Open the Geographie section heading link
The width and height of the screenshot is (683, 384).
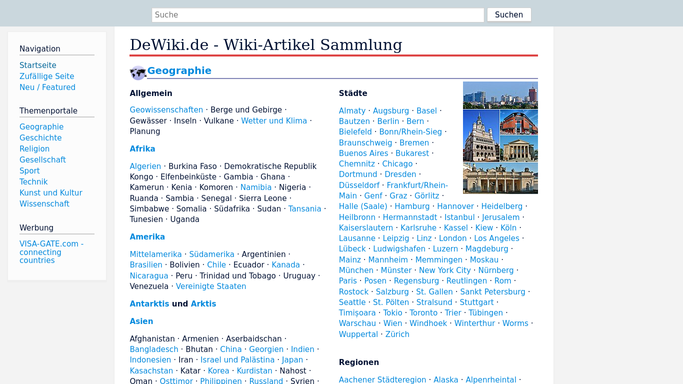tap(179, 71)
